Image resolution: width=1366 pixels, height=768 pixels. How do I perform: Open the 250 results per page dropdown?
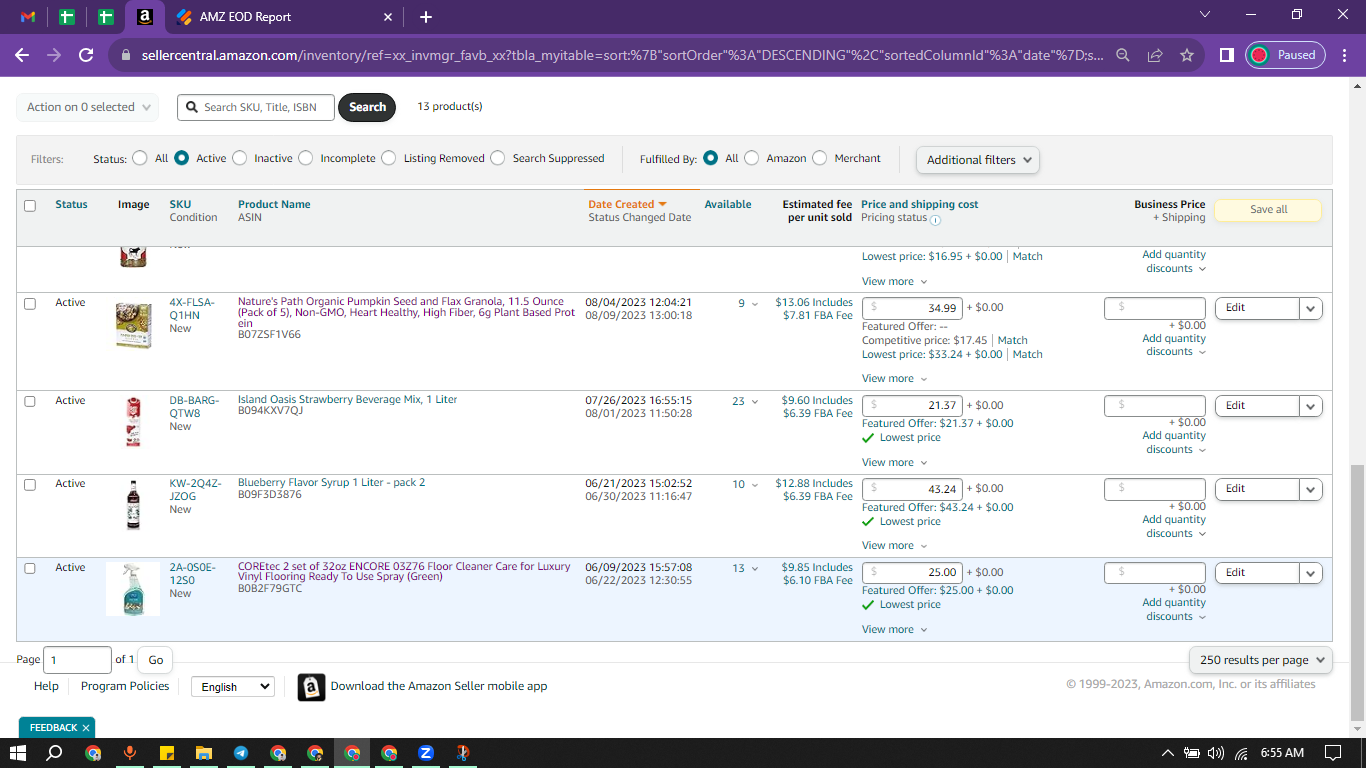(x=1260, y=660)
